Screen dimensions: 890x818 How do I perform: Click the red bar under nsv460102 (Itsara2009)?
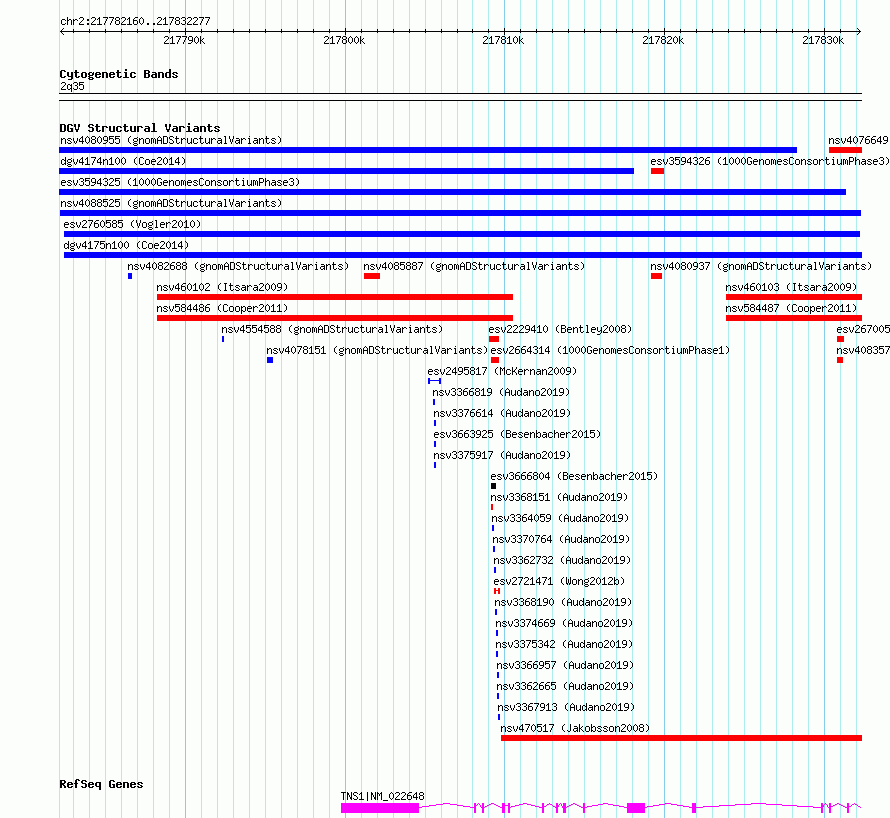click(x=335, y=297)
